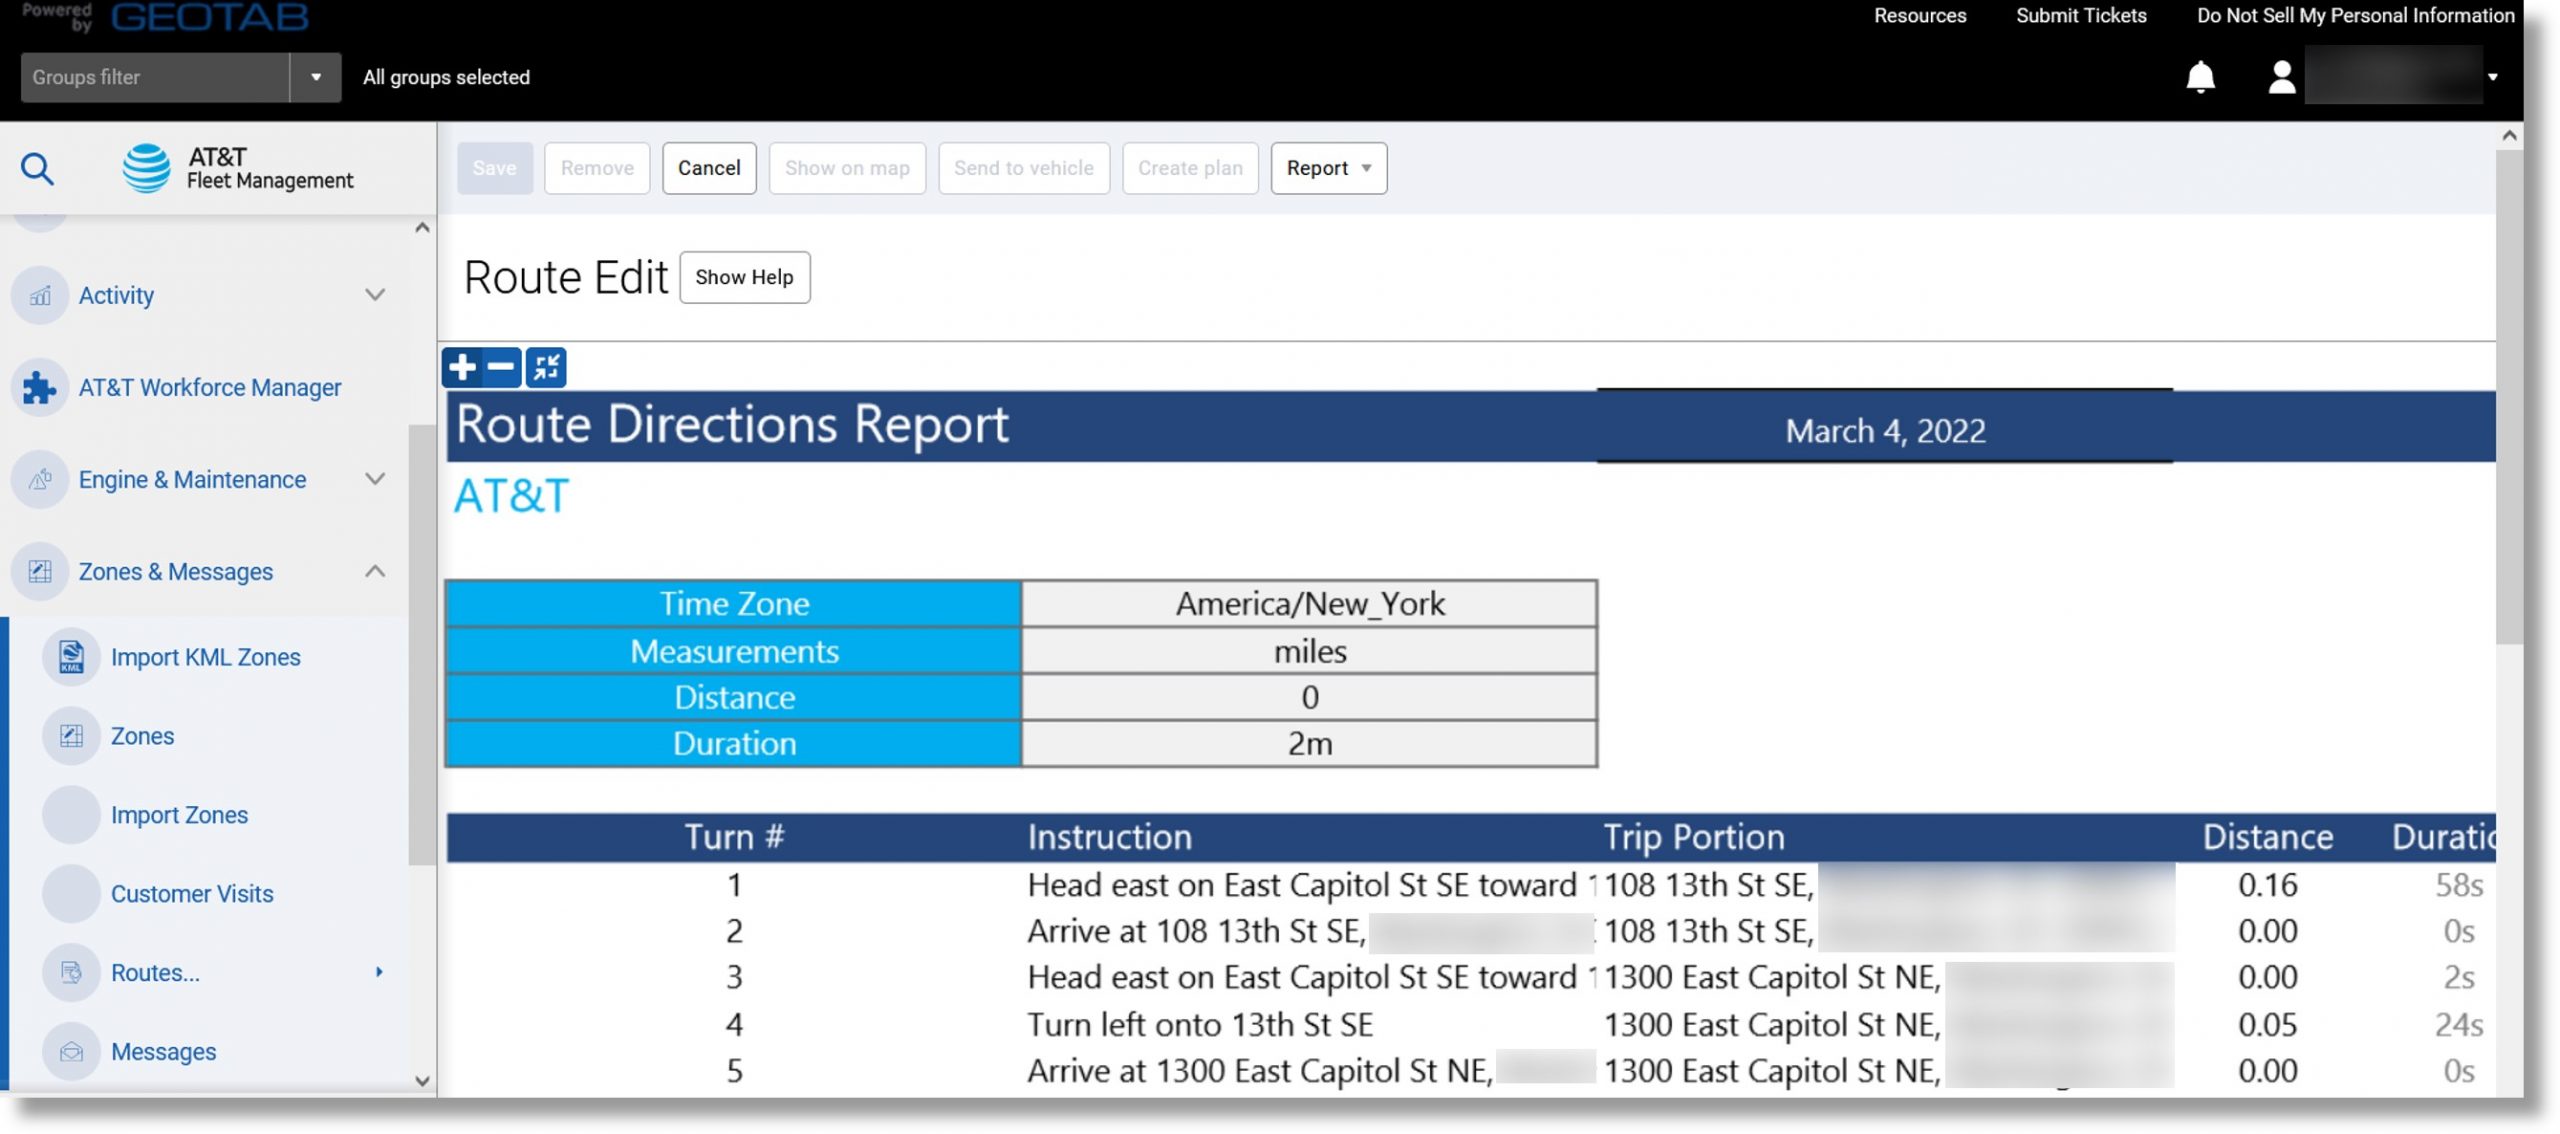The height and width of the screenshot is (1134, 2560).
Task: Click the Workforce Manager puzzle icon
Action: (x=40, y=387)
